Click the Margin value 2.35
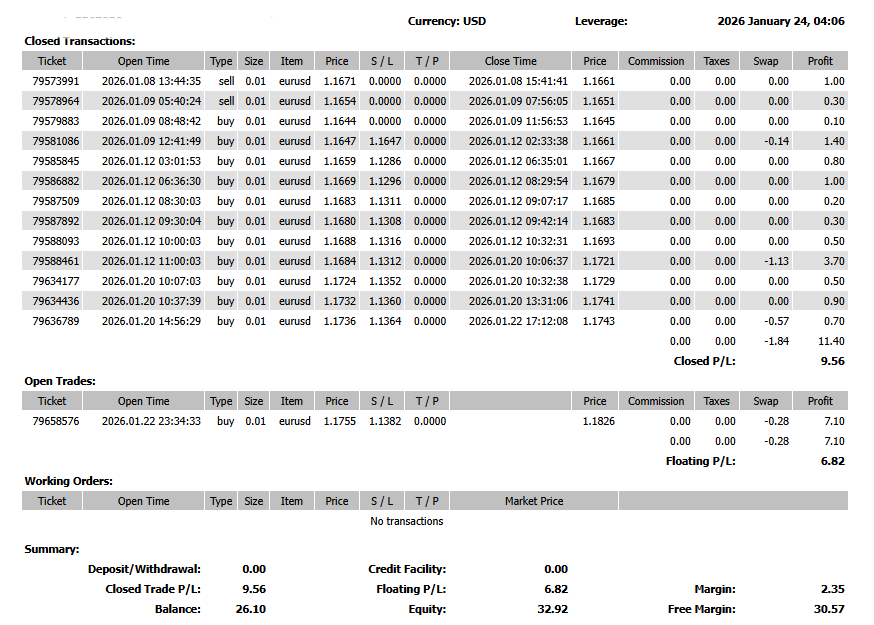 833,589
